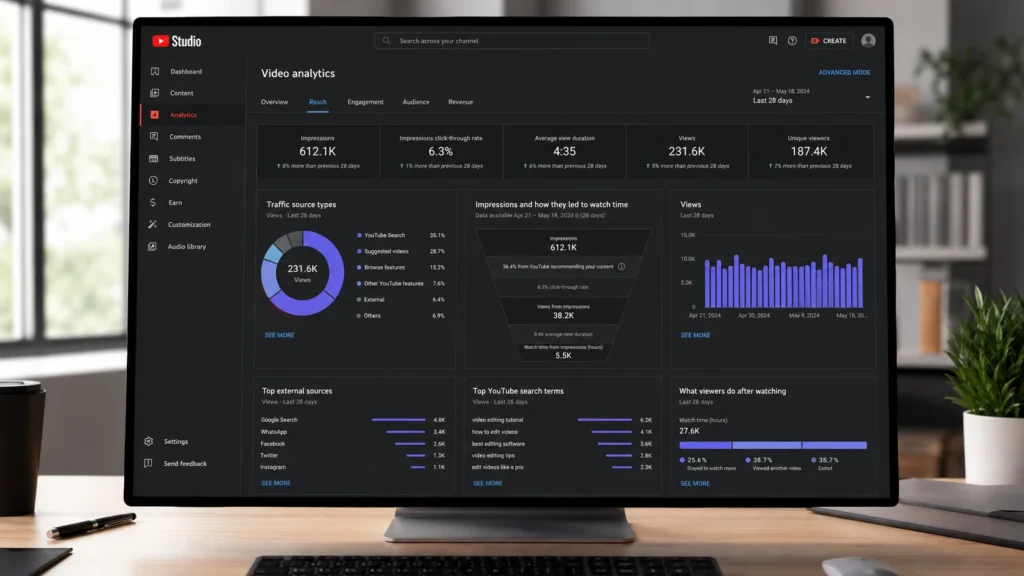Image resolution: width=1024 pixels, height=576 pixels.
Task: Open the help question mark icon
Action: click(x=792, y=40)
